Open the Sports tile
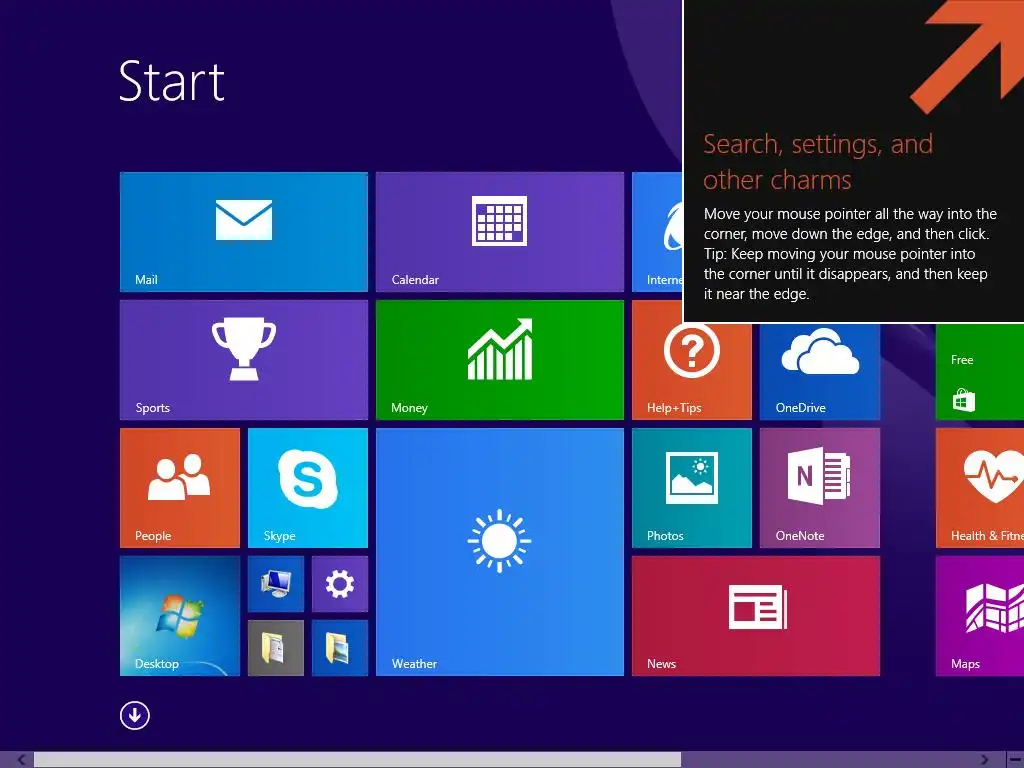Viewport: 1024px width, 768px height. pos(244,360)
